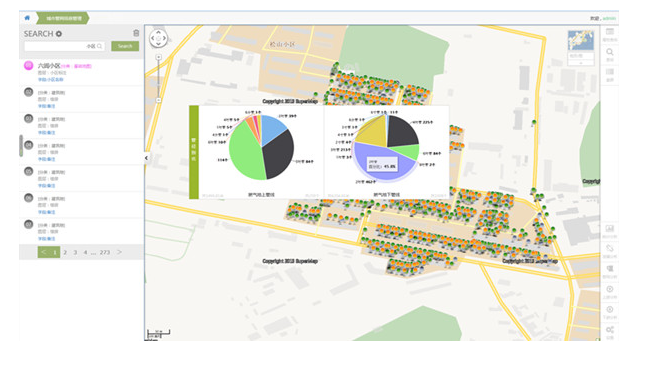This screenshot has width=647, height=366.
Task: Open settings gears icon at sidebar bottom
Action: [609, 330]
